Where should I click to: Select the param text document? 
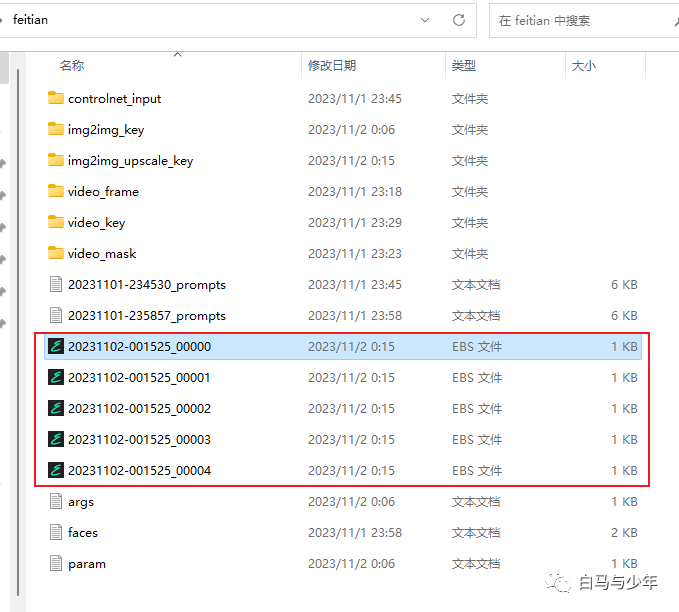342,563
